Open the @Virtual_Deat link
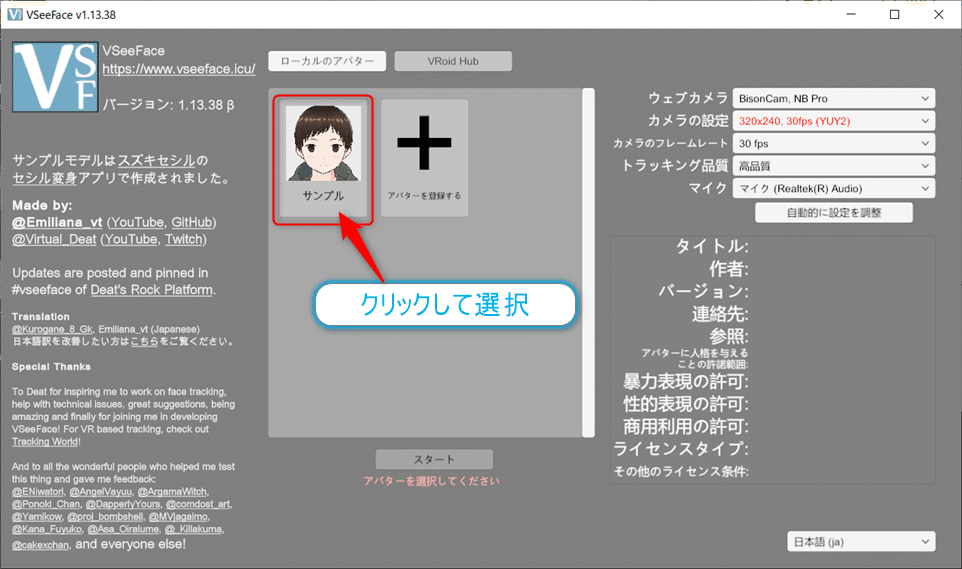 [54, 239]
